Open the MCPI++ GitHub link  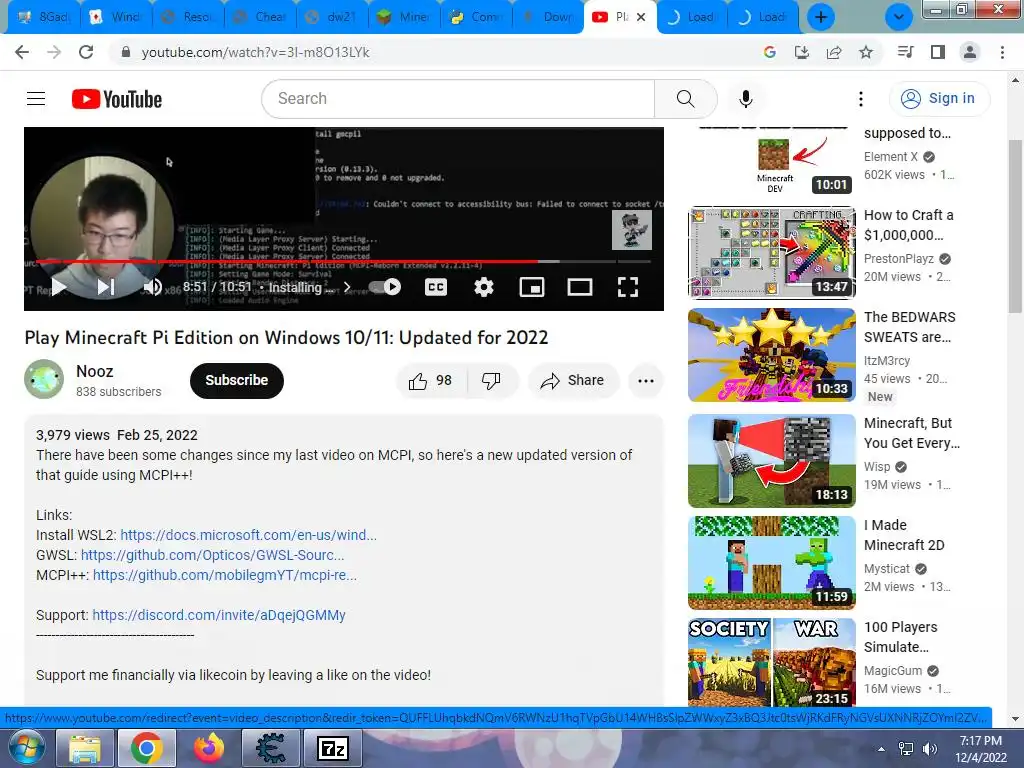pos(225,575)
